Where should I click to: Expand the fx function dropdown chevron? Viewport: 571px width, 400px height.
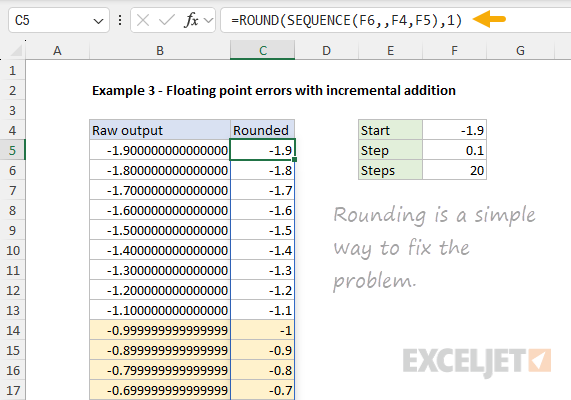click(208, 20)
